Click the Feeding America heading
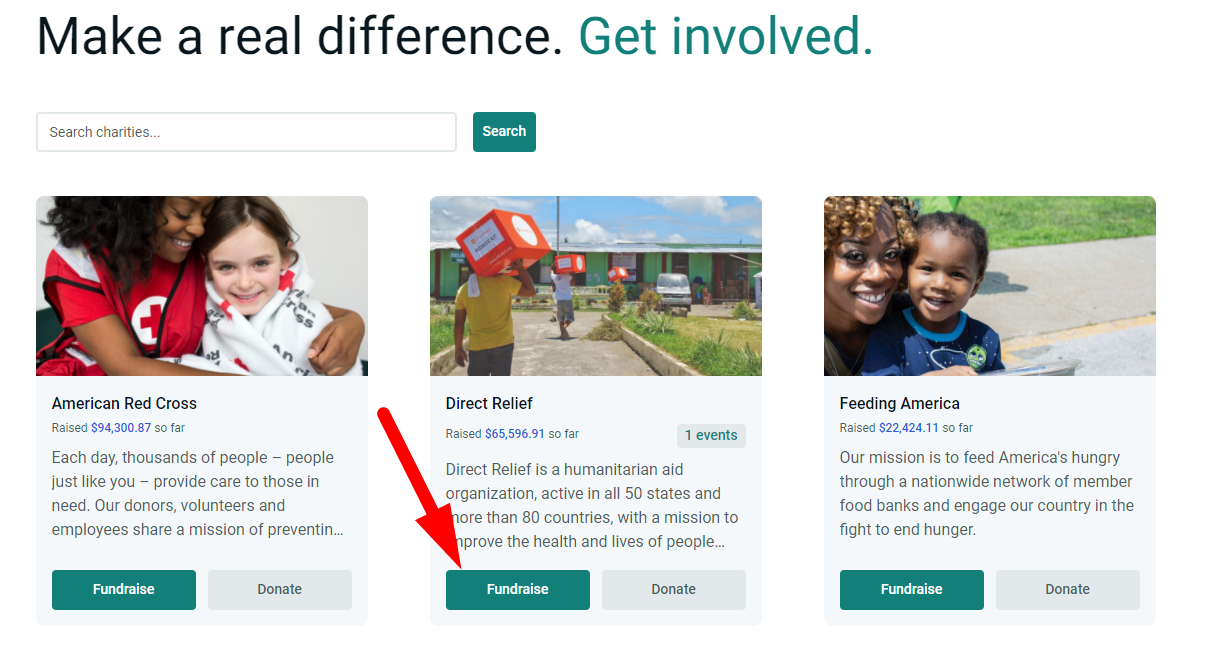Viewport: 1219px width, 661px height. 900,404
